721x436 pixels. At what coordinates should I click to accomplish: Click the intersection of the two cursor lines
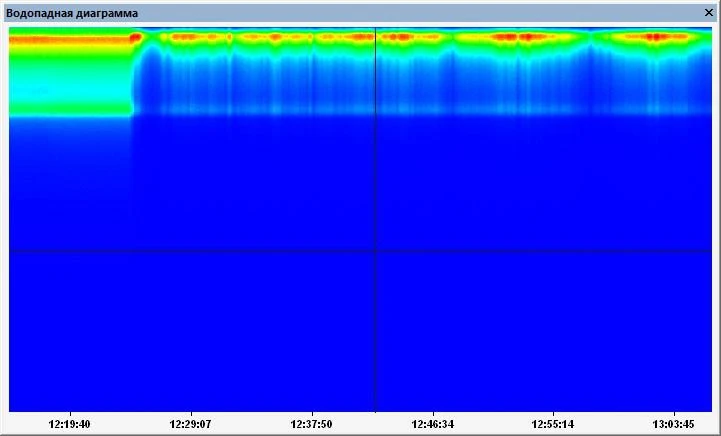coord(375,251)
